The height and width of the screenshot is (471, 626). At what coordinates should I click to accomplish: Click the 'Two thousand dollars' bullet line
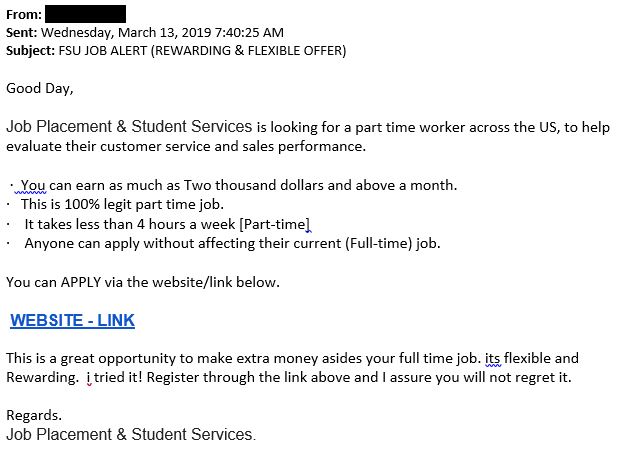point(239,185)
